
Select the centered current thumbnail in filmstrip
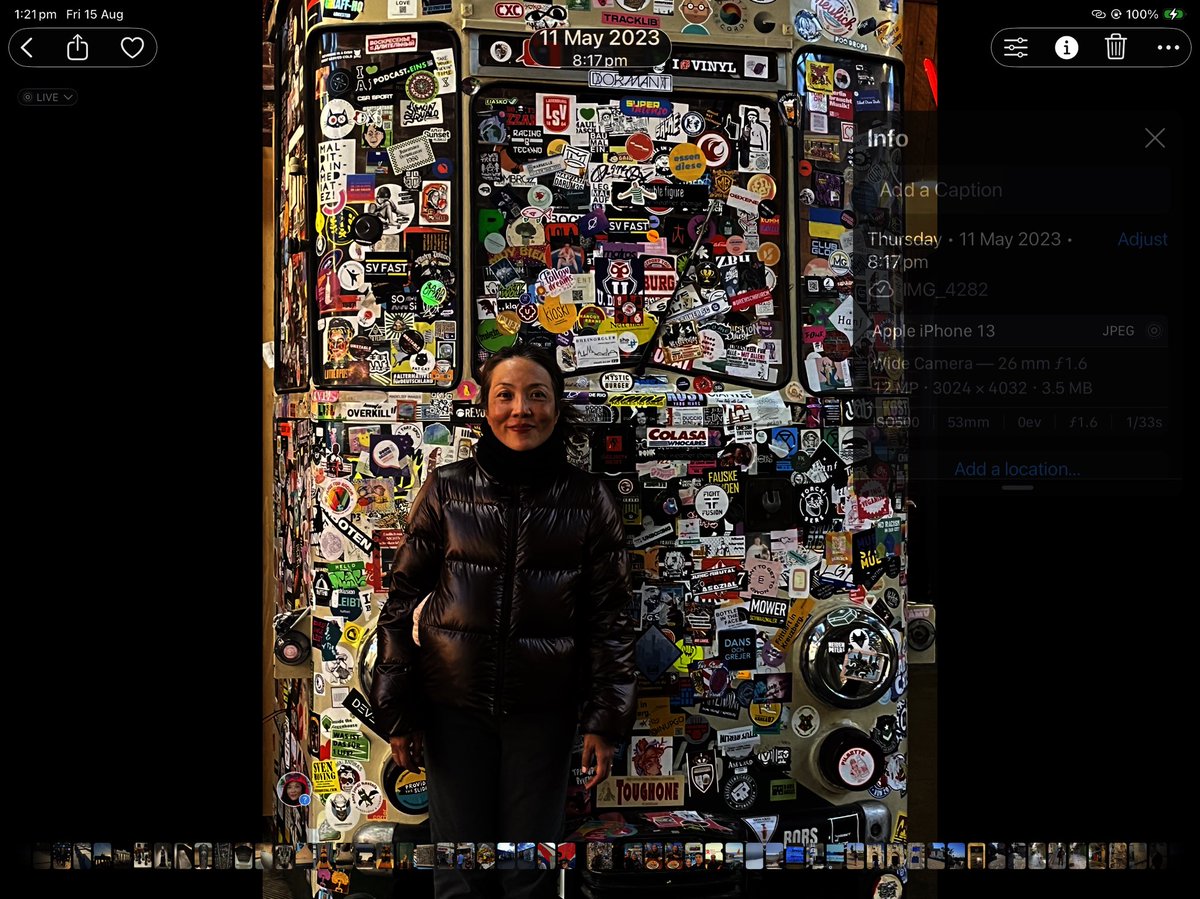(x=599, y=855)
